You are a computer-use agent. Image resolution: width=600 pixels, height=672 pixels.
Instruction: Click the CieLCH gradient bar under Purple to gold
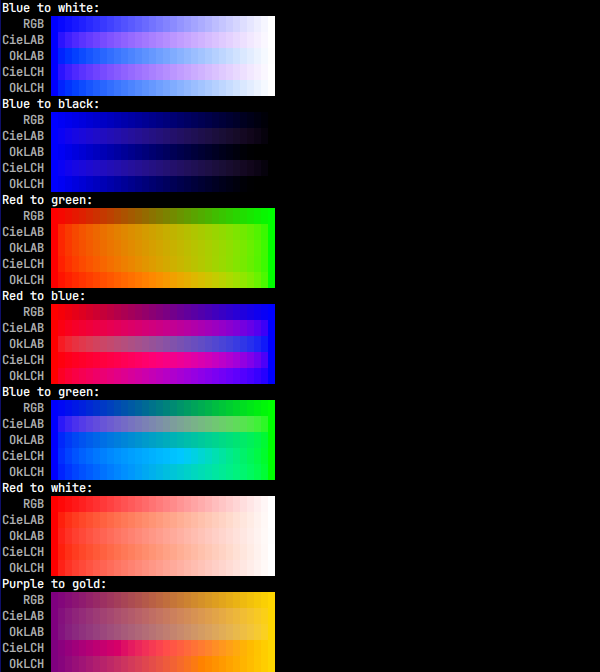pyautogui.click(x=163, y=648)
